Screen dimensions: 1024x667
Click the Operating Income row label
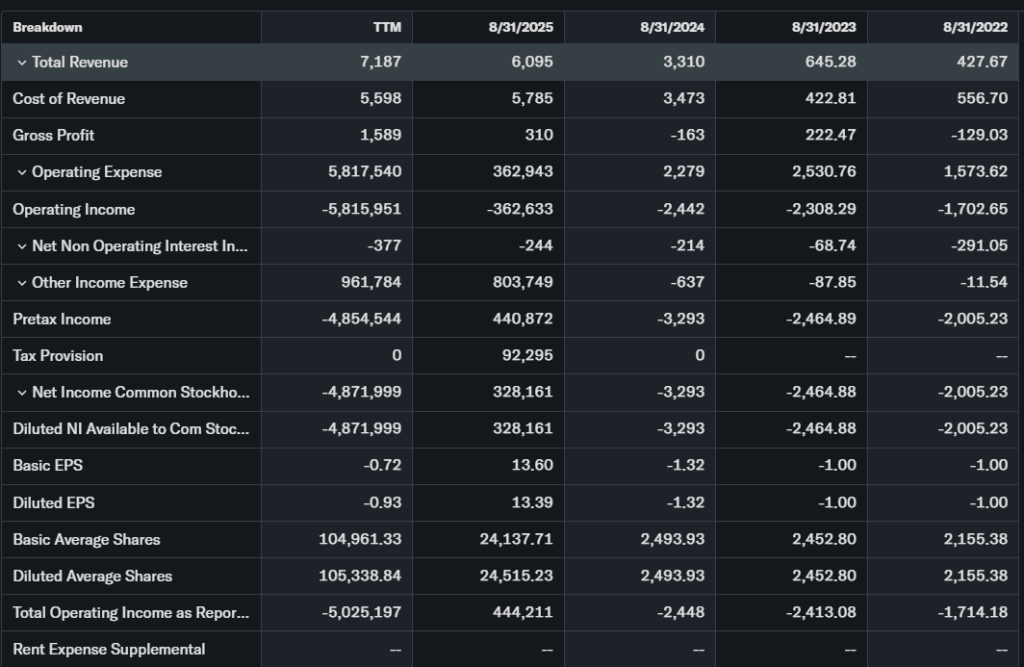(x=74, y=209)
